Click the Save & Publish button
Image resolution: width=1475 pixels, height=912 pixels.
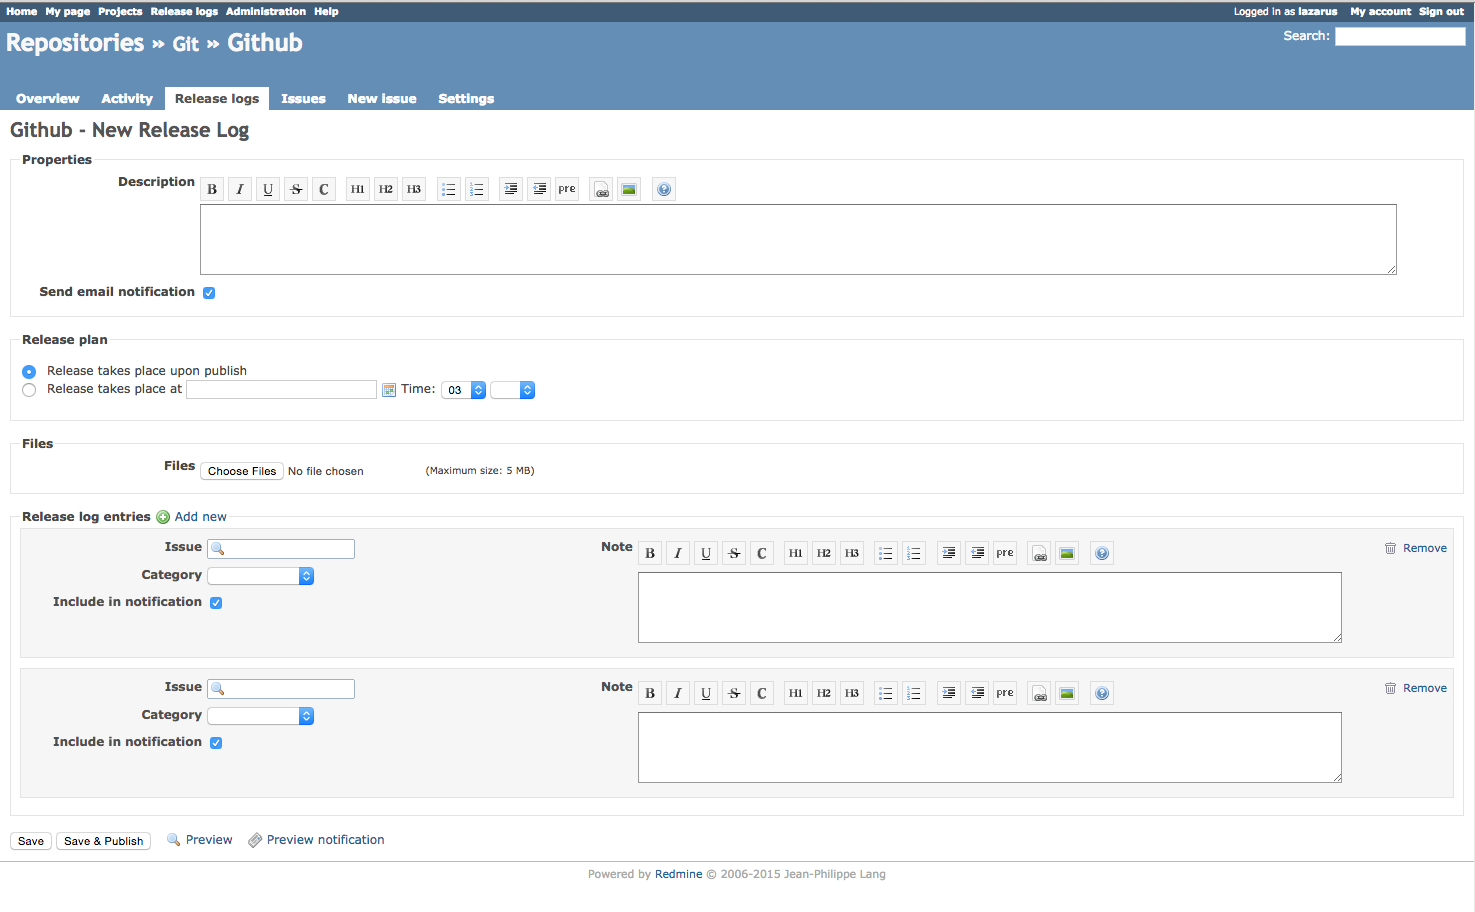tap(104, 841)
